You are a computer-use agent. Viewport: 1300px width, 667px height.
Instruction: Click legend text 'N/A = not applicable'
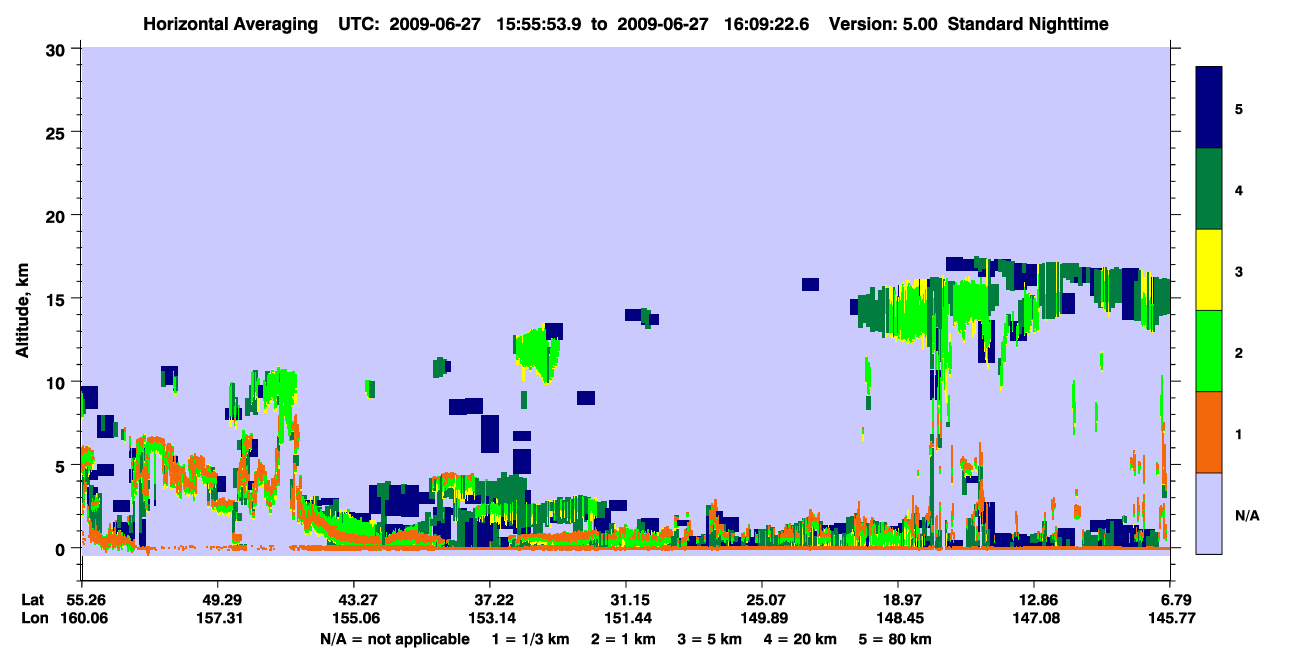click(x=395, y=639)
